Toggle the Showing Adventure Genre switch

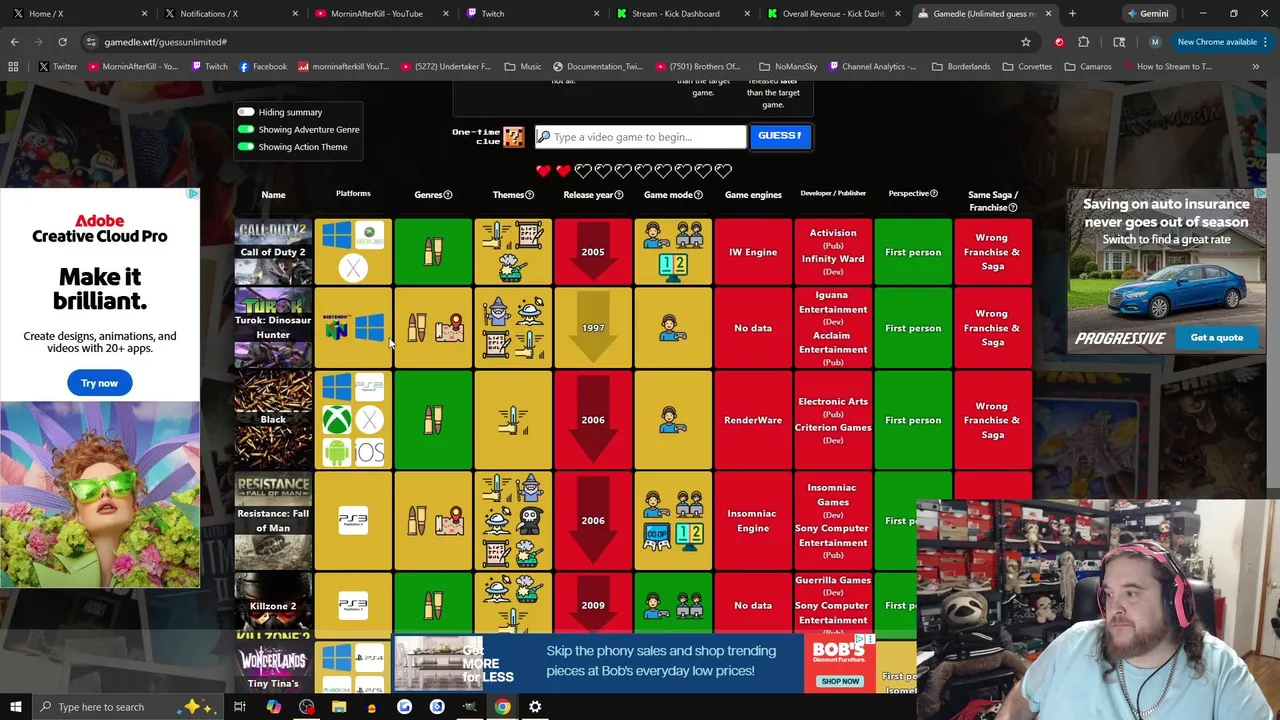point(246,129)
